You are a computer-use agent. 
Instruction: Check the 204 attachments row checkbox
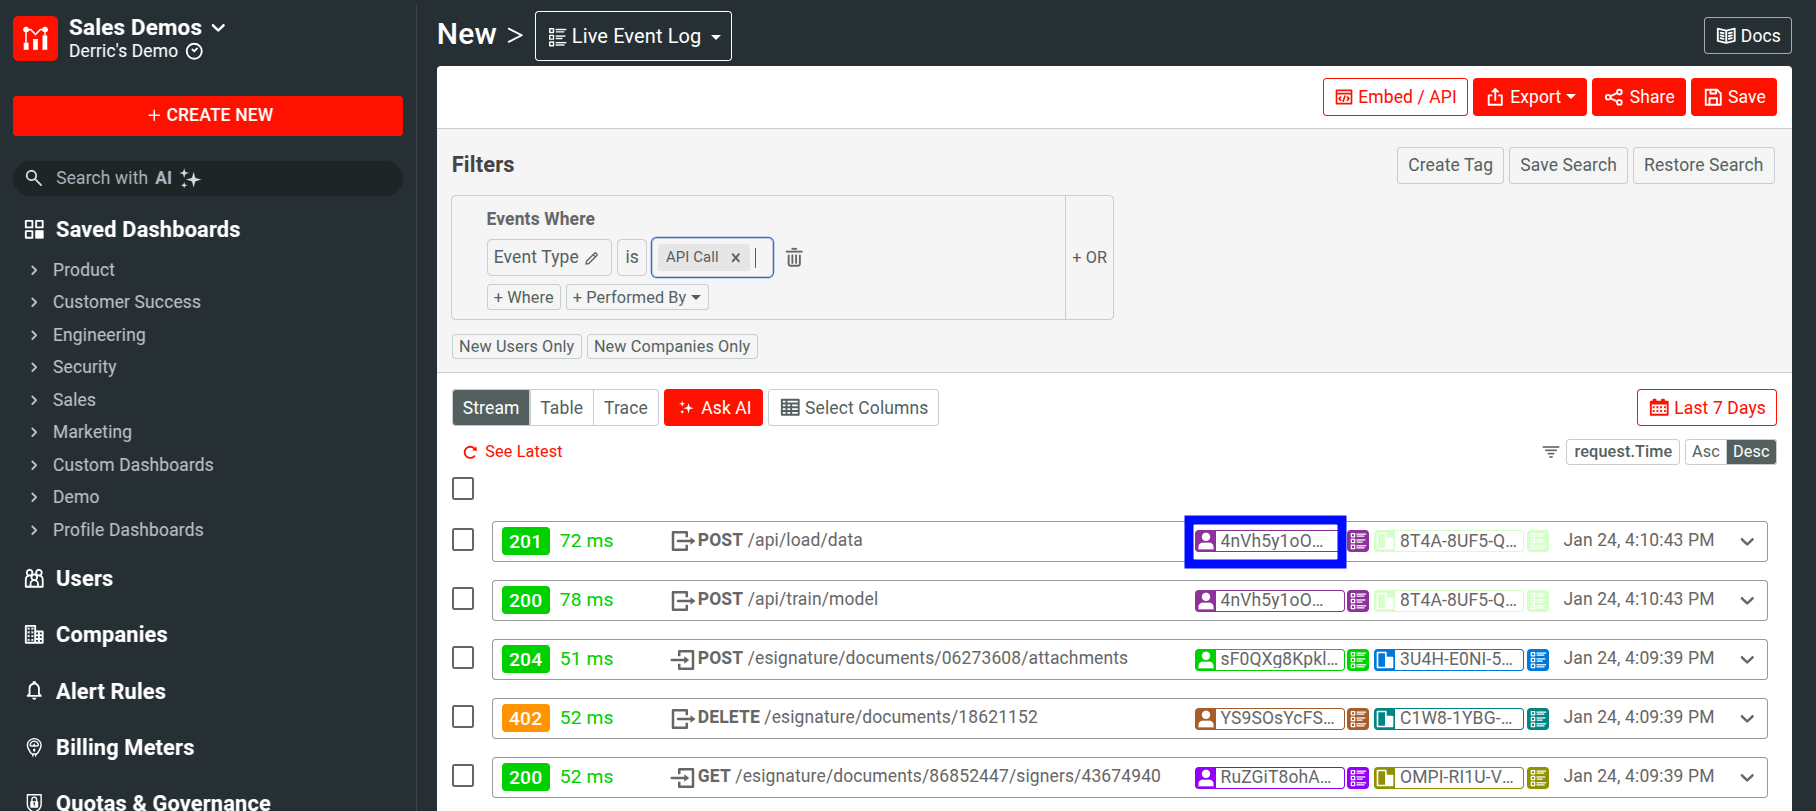tap(463, 658)
